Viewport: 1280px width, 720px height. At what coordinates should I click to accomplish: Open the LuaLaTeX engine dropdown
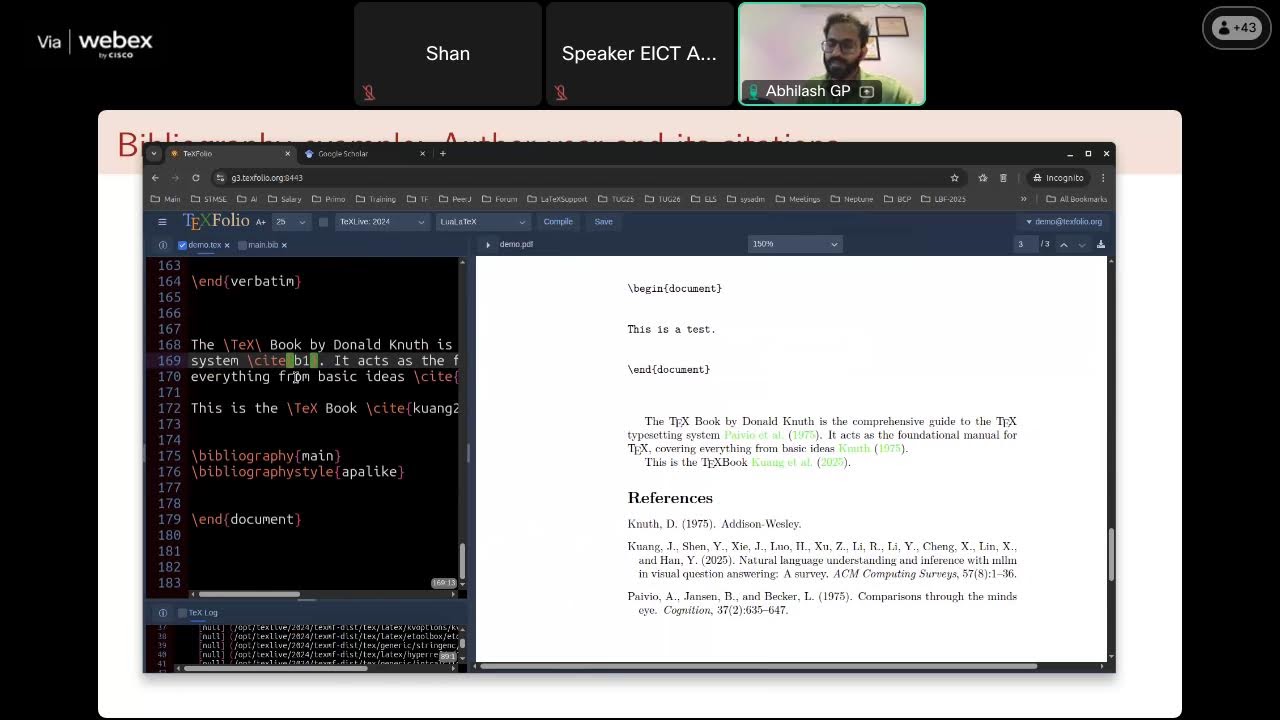click(x=482, y=222)
